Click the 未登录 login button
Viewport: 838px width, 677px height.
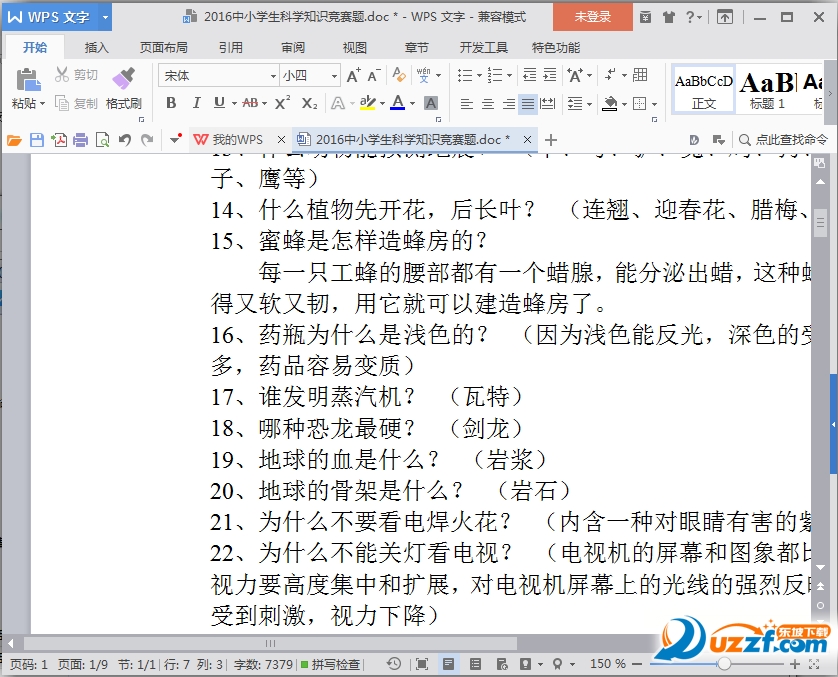click(593, 17)
